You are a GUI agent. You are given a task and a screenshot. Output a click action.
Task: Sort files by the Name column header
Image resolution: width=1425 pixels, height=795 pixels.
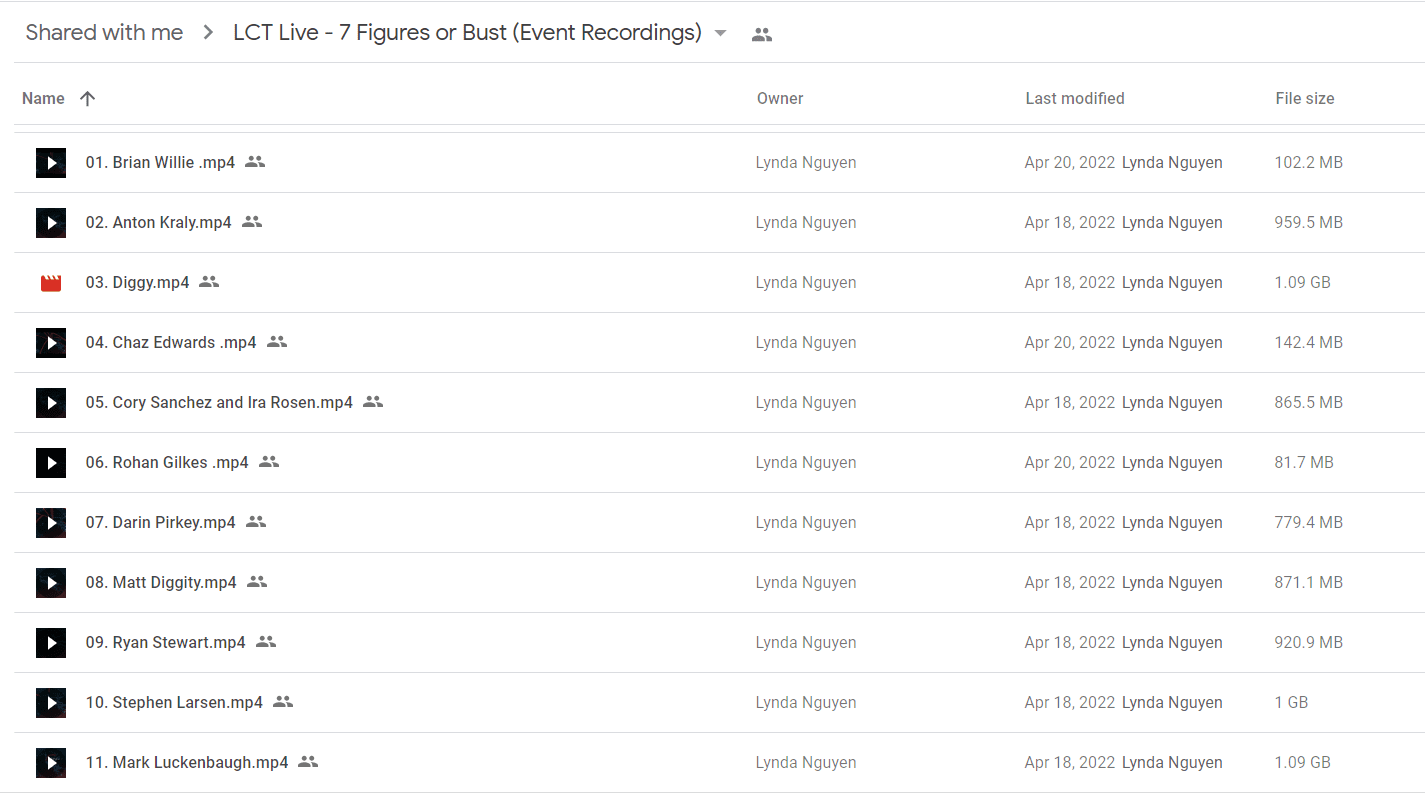coord(43,98)
